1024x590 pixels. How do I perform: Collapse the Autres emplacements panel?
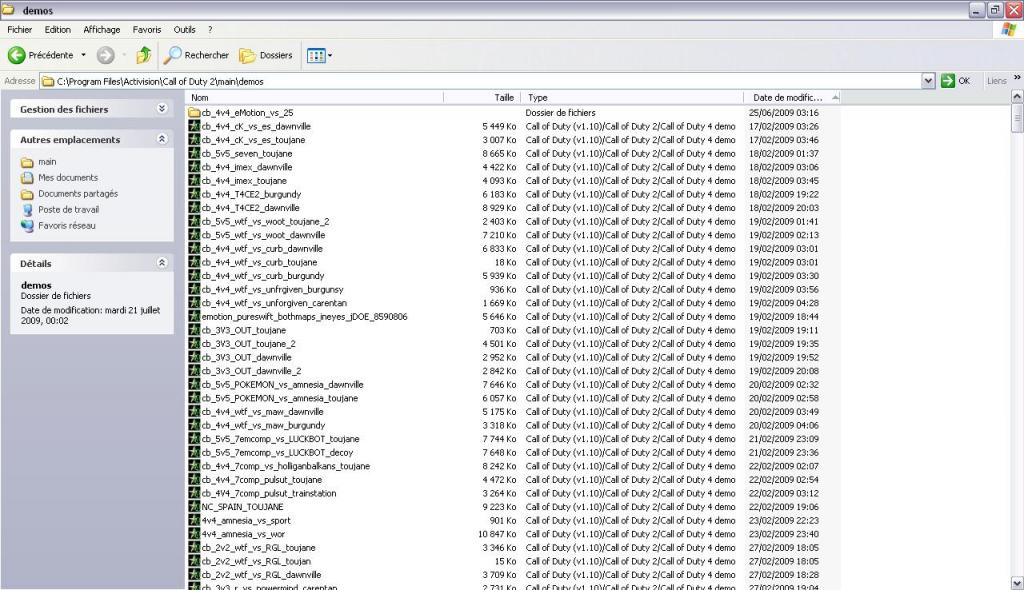point(162,139)
